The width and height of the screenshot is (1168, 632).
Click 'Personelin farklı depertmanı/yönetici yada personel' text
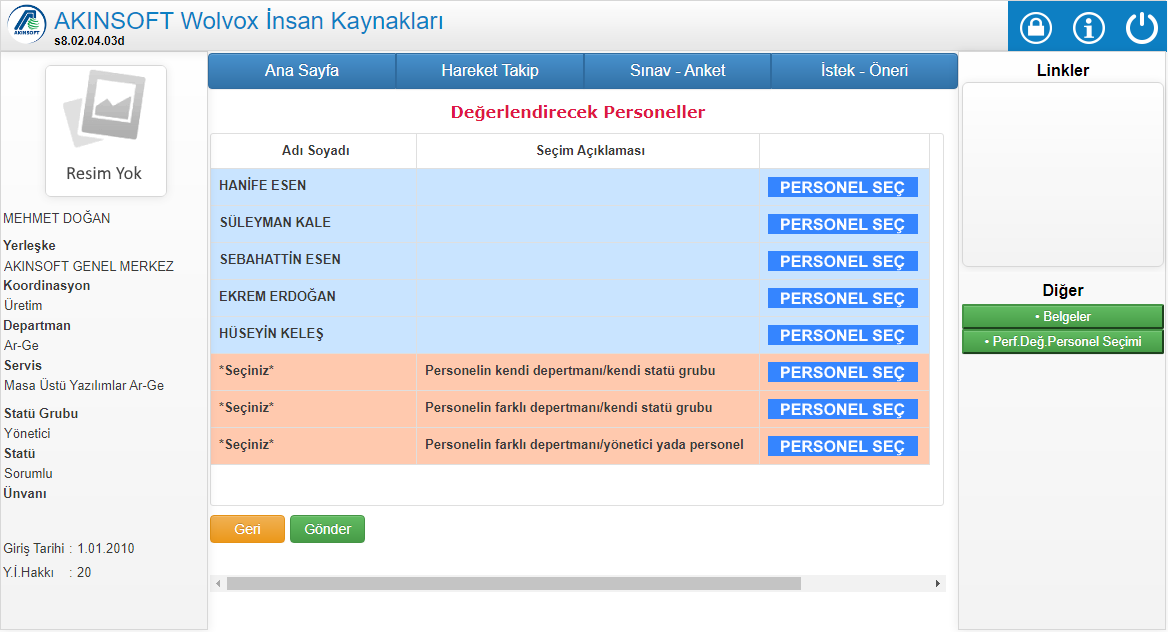pyautogui.click(x=584, y=445)
